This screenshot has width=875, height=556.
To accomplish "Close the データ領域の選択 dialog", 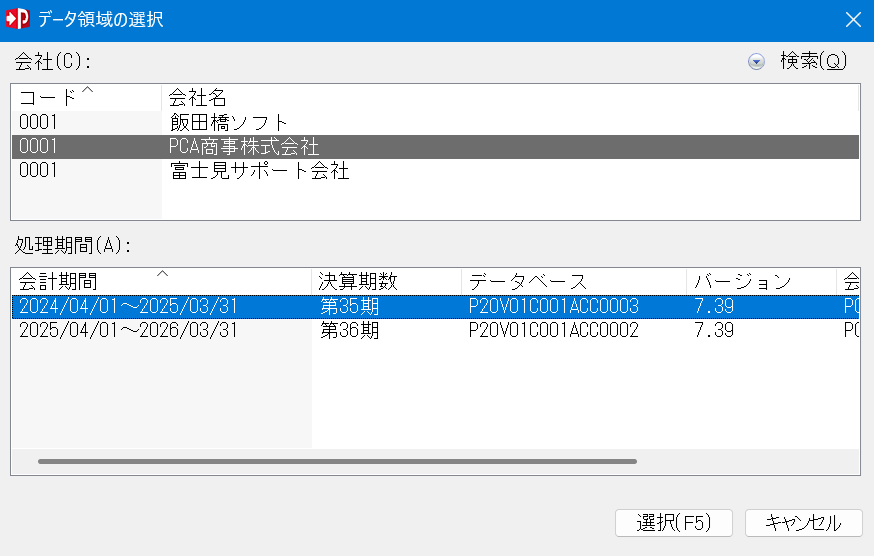I will click(853, 20).
